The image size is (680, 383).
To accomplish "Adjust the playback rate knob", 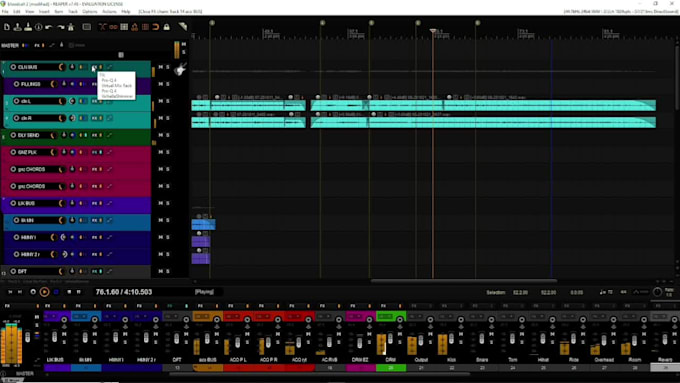I will [657, 292].
